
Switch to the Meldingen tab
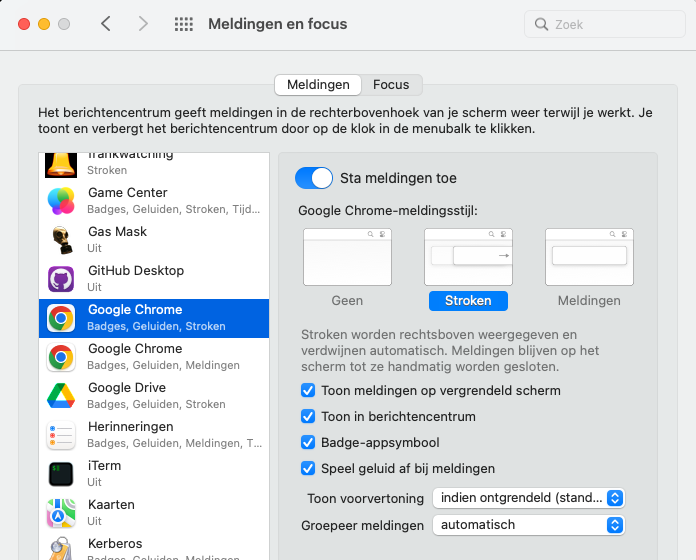[x=318, y=85]
